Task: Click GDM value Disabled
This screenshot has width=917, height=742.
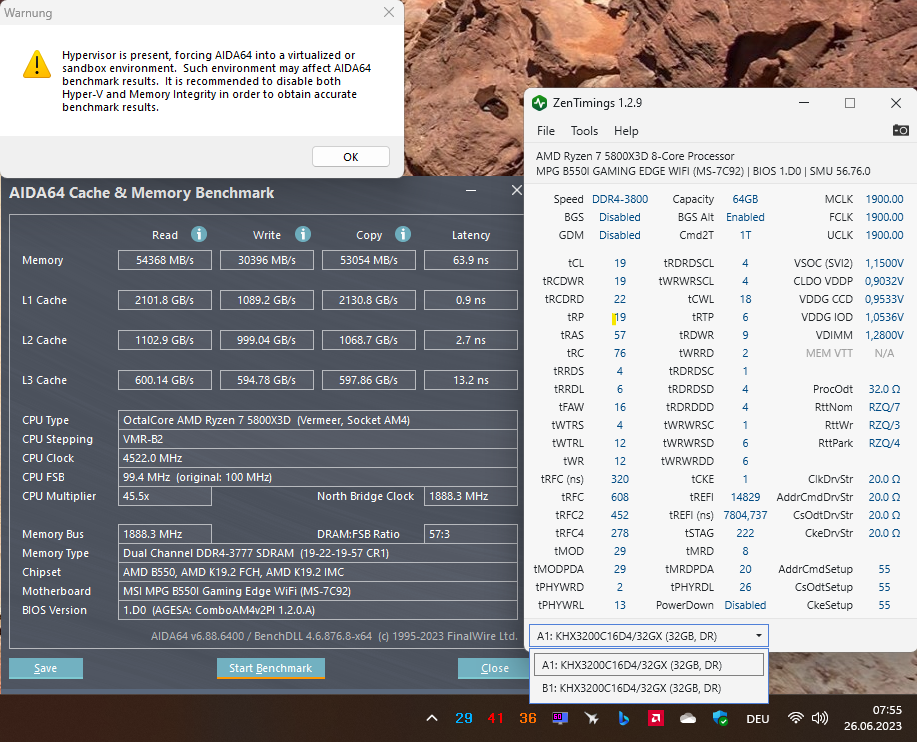Action: tap(620, 235)
